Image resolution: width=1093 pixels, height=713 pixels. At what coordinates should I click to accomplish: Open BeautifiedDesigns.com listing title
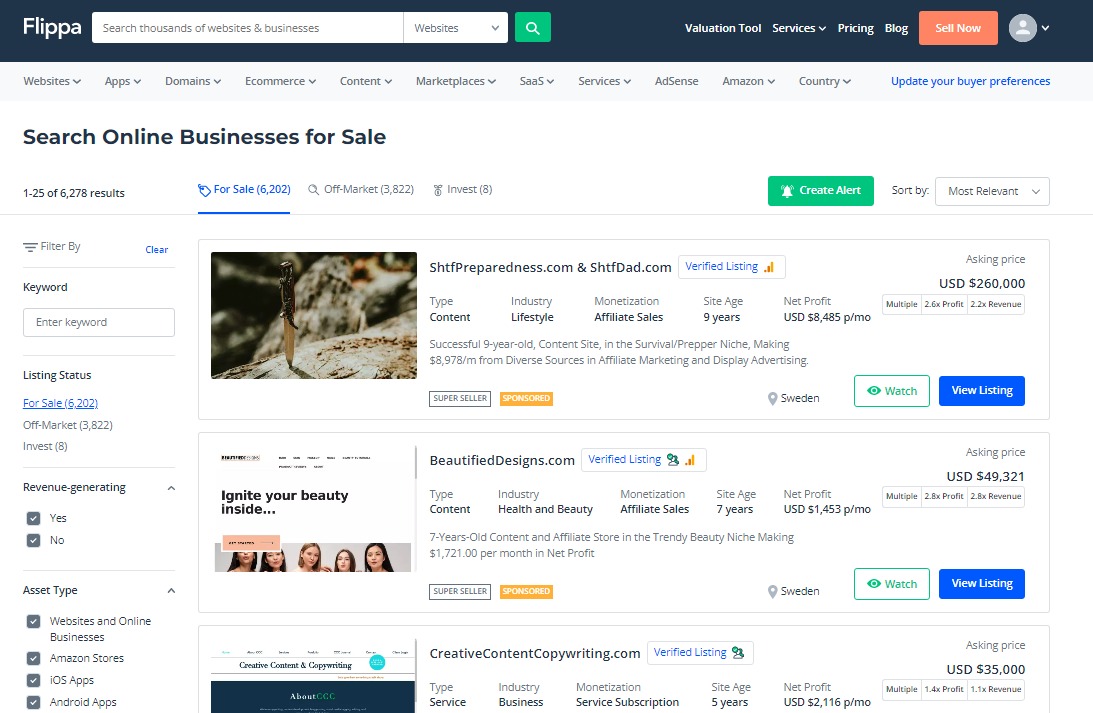coord(502,461)
